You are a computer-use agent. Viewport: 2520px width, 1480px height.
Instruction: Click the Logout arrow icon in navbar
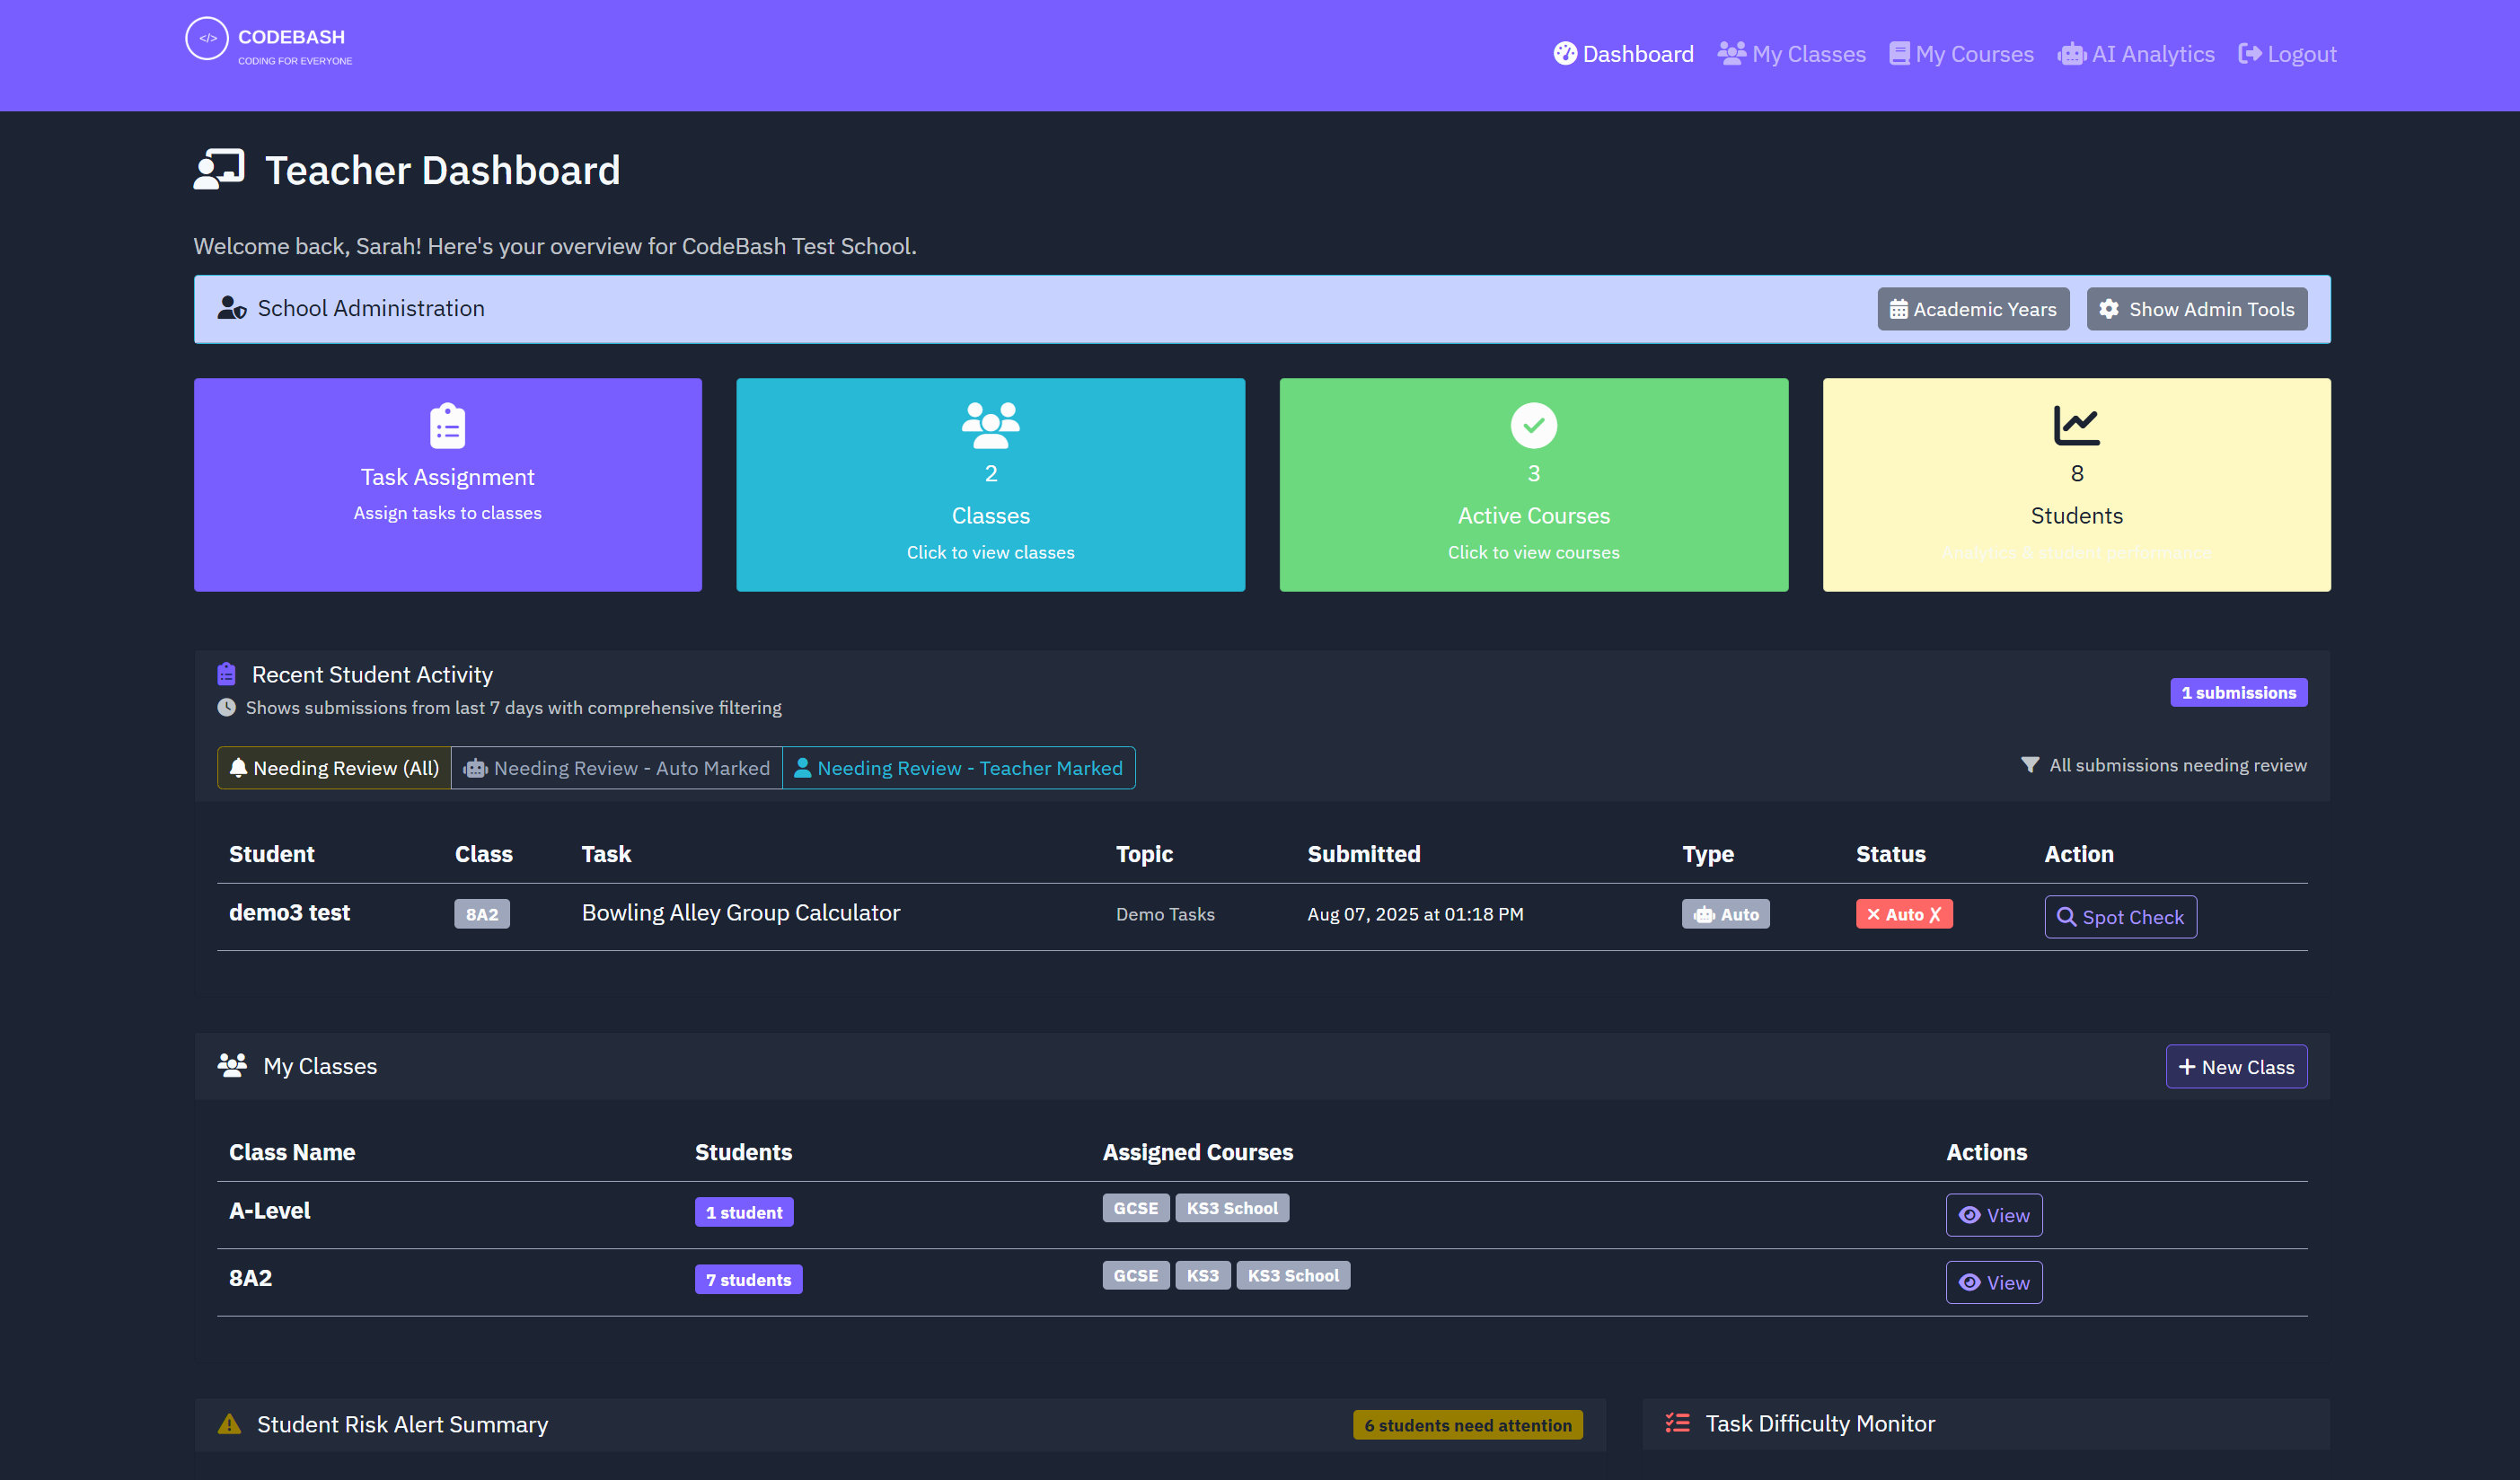[x=2250, y=54]
